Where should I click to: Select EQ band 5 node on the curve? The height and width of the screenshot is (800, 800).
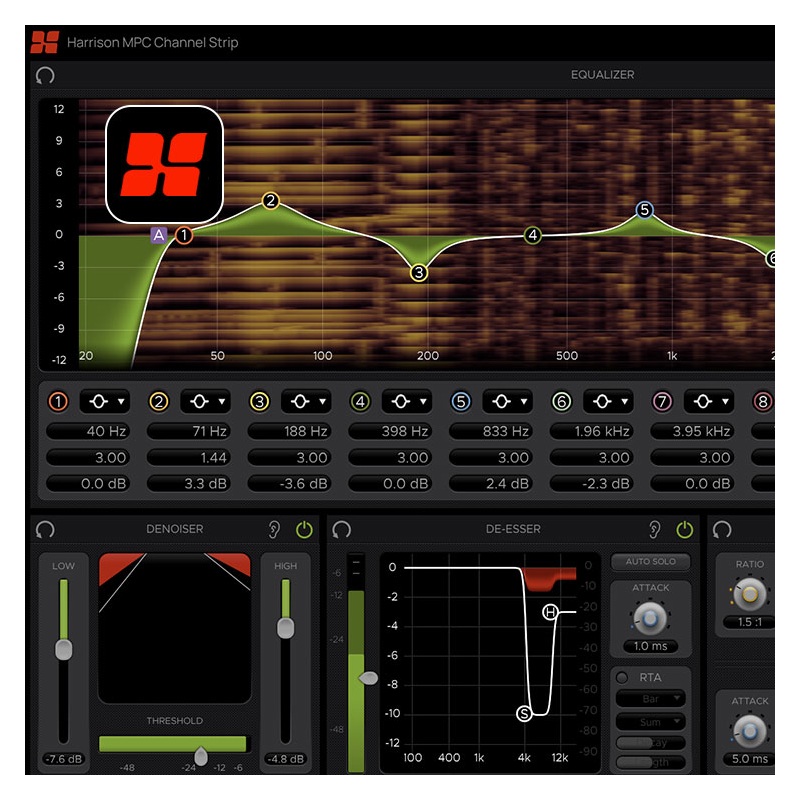(x=644, y=210)
